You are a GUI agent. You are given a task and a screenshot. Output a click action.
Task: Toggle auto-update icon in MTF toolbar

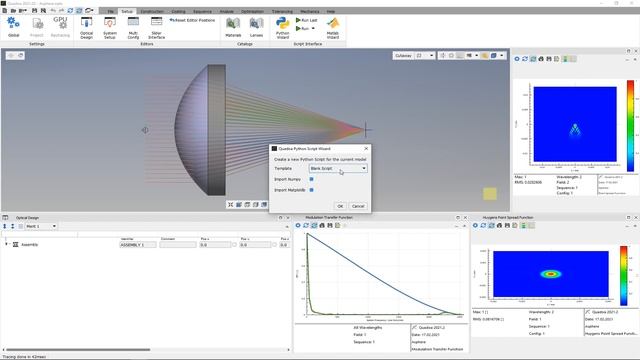coord(314,225)
